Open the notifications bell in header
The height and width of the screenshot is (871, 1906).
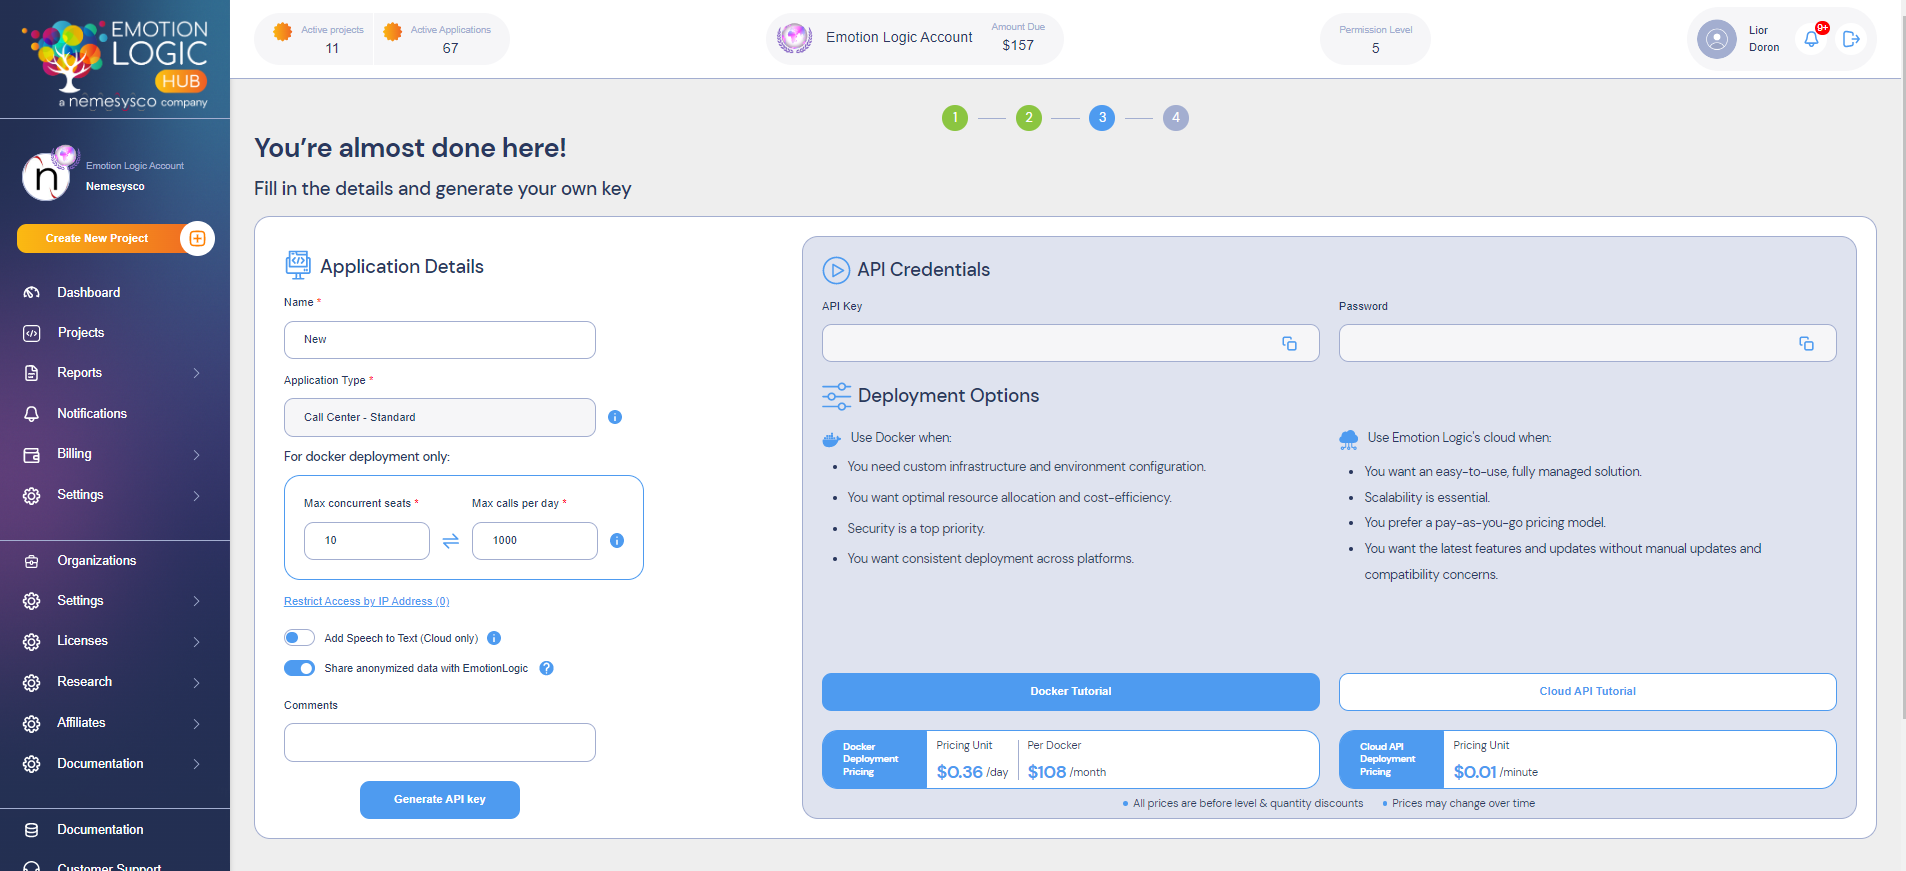click(1811, 39)
